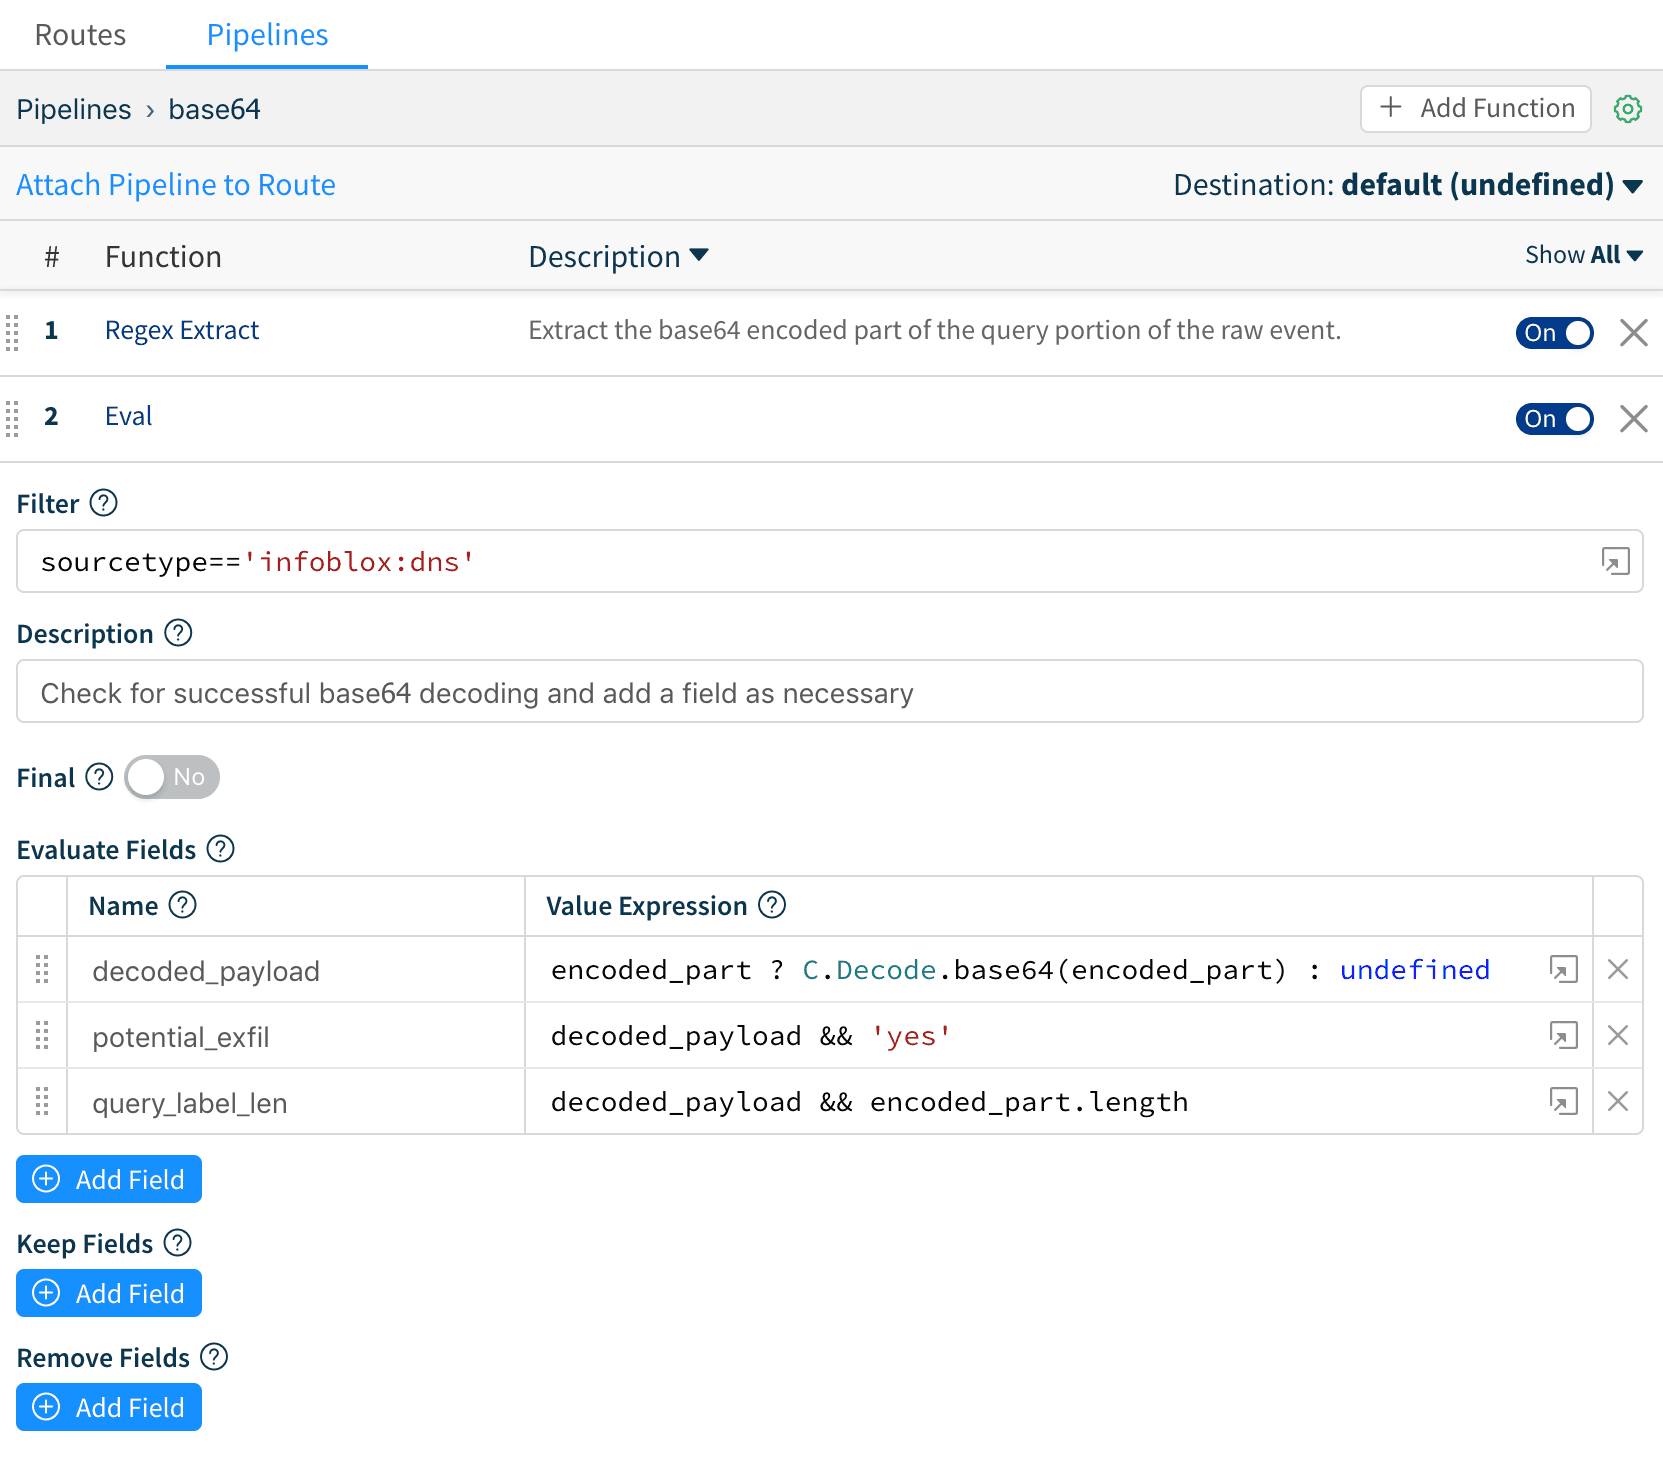Turn off the Regex Extract function
This screenshot has width=1663, height=1457.
(1554, 333)
